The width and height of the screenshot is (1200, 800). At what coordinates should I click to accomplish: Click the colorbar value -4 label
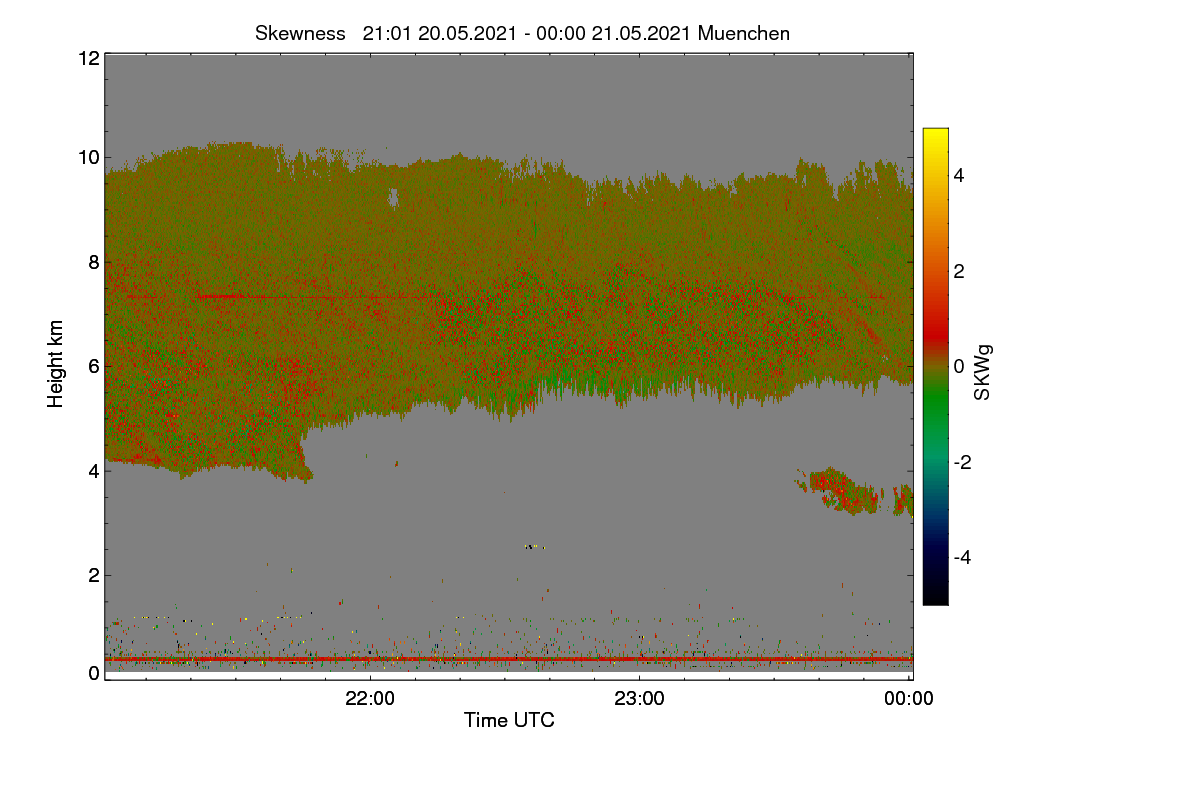coord(963,557)
